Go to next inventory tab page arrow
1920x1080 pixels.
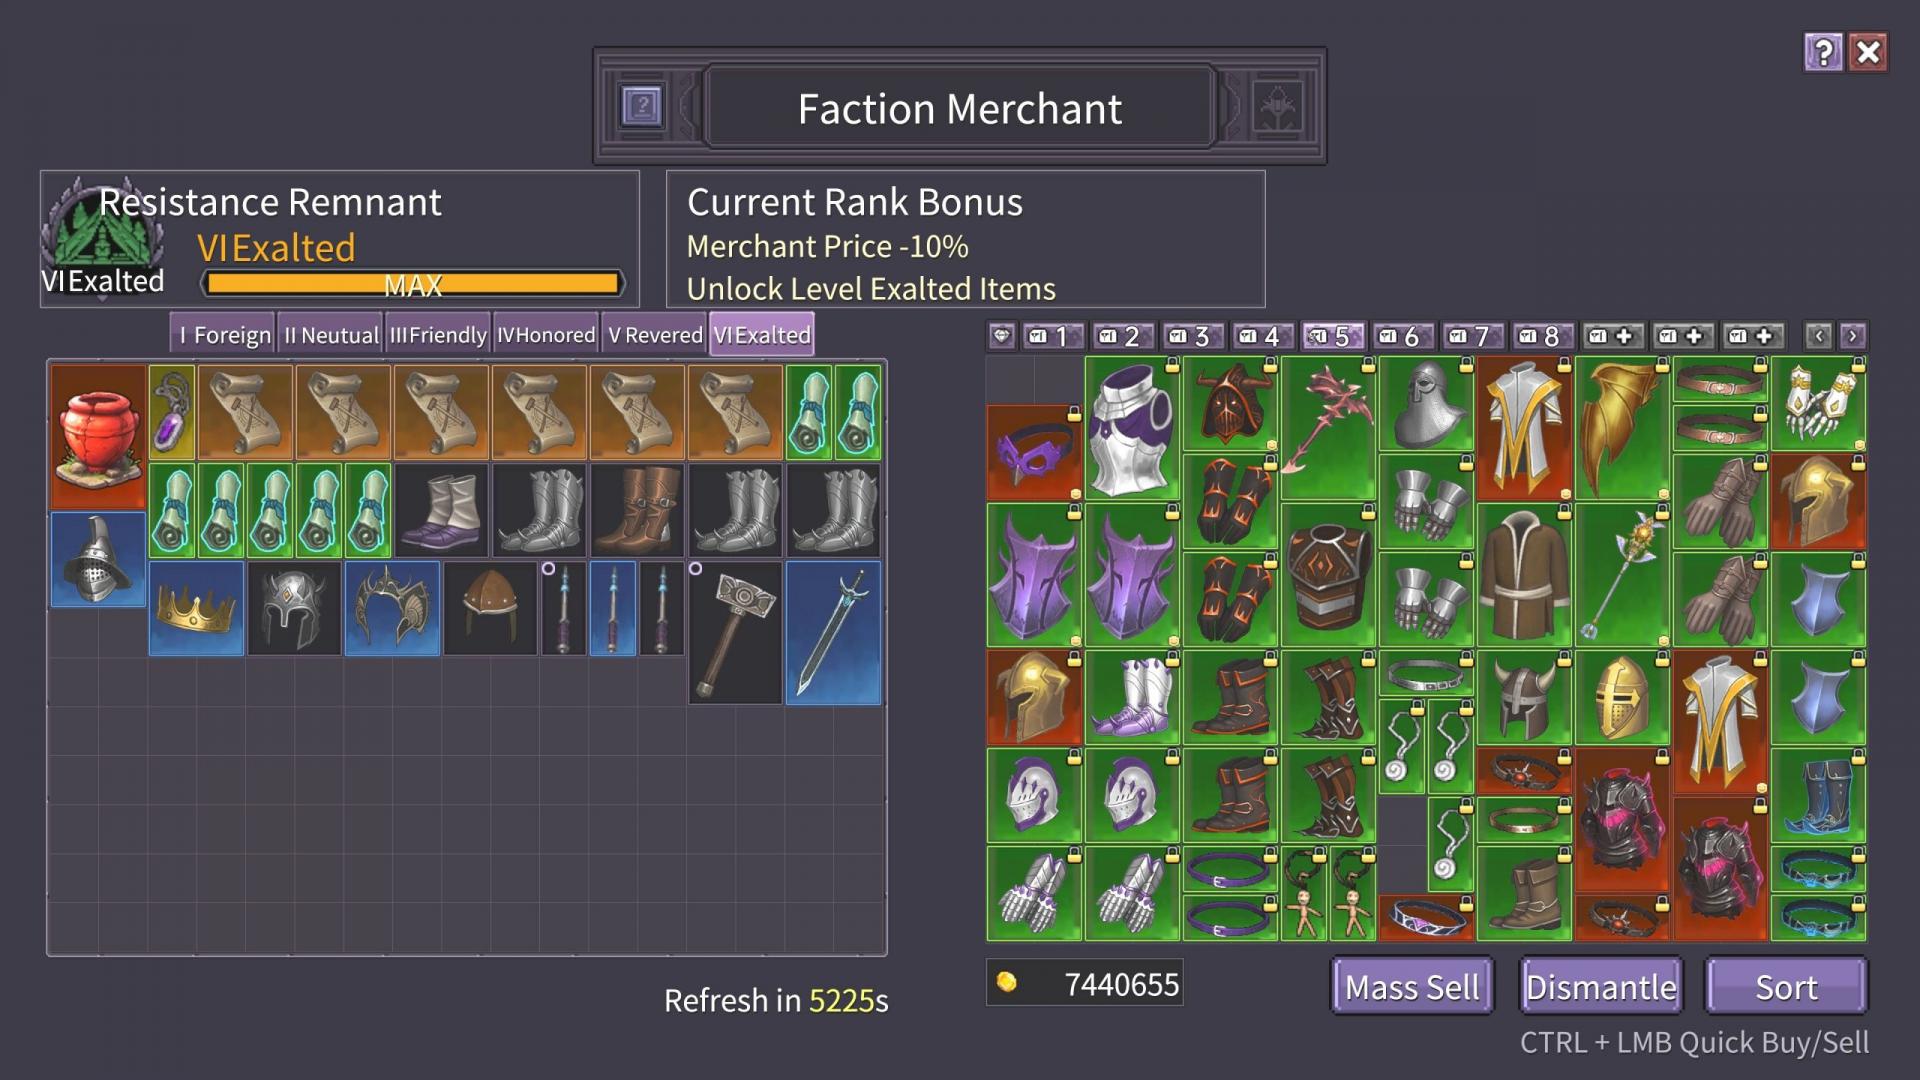[x=1852, y=336]
